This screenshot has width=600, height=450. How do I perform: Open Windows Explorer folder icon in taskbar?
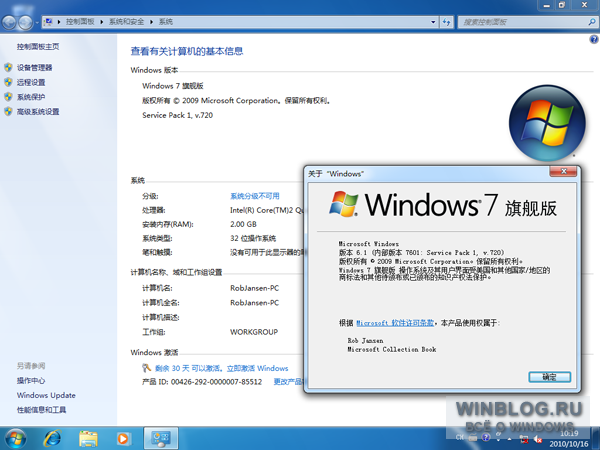(x=88, y=439)
